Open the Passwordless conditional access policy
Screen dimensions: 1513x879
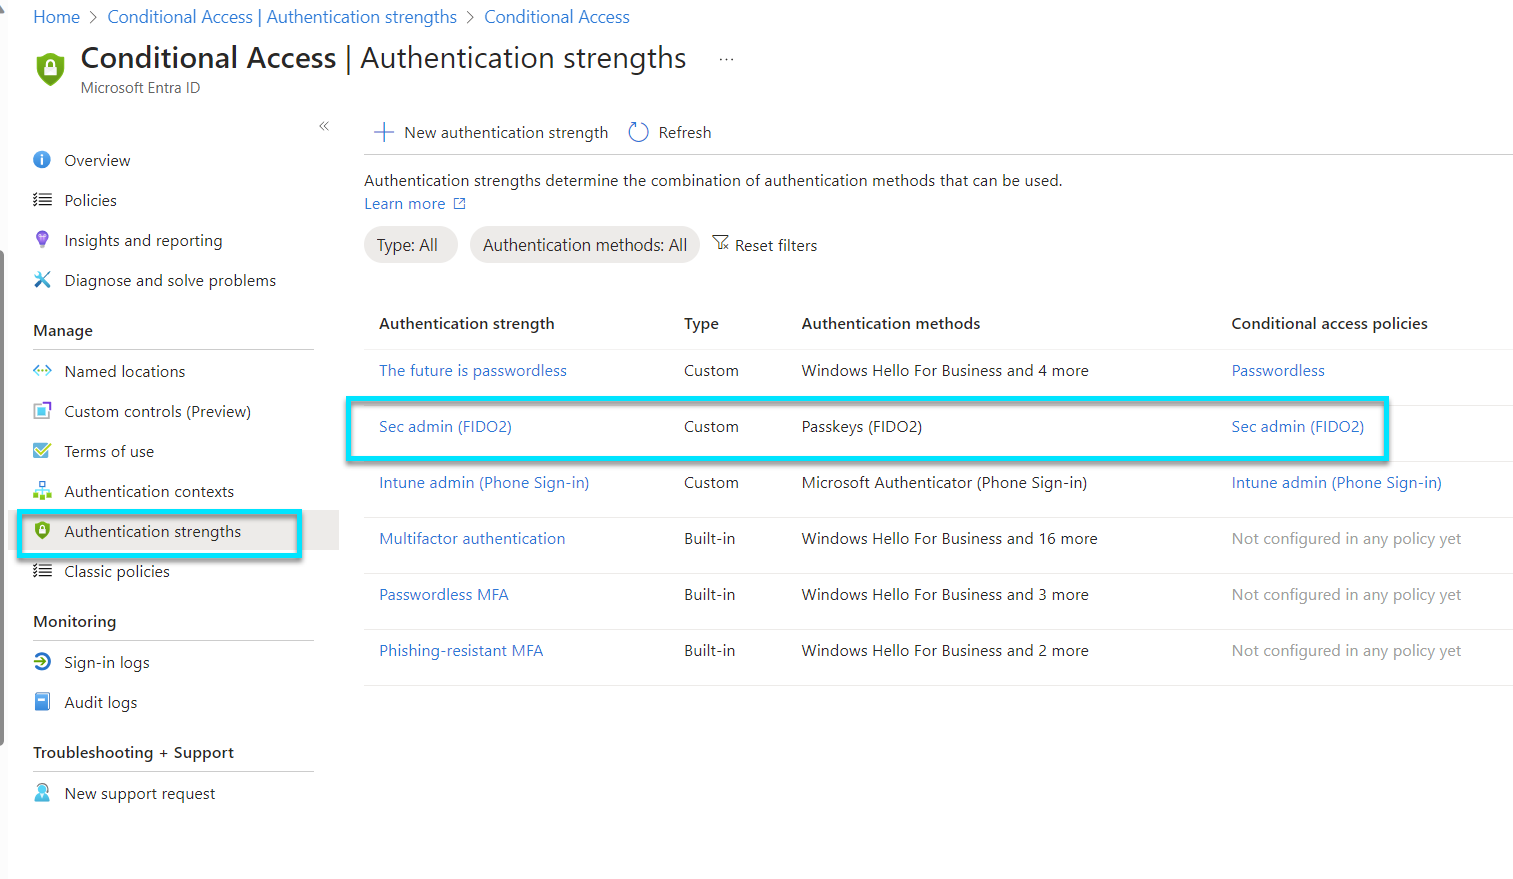[x=1278, y=370]
